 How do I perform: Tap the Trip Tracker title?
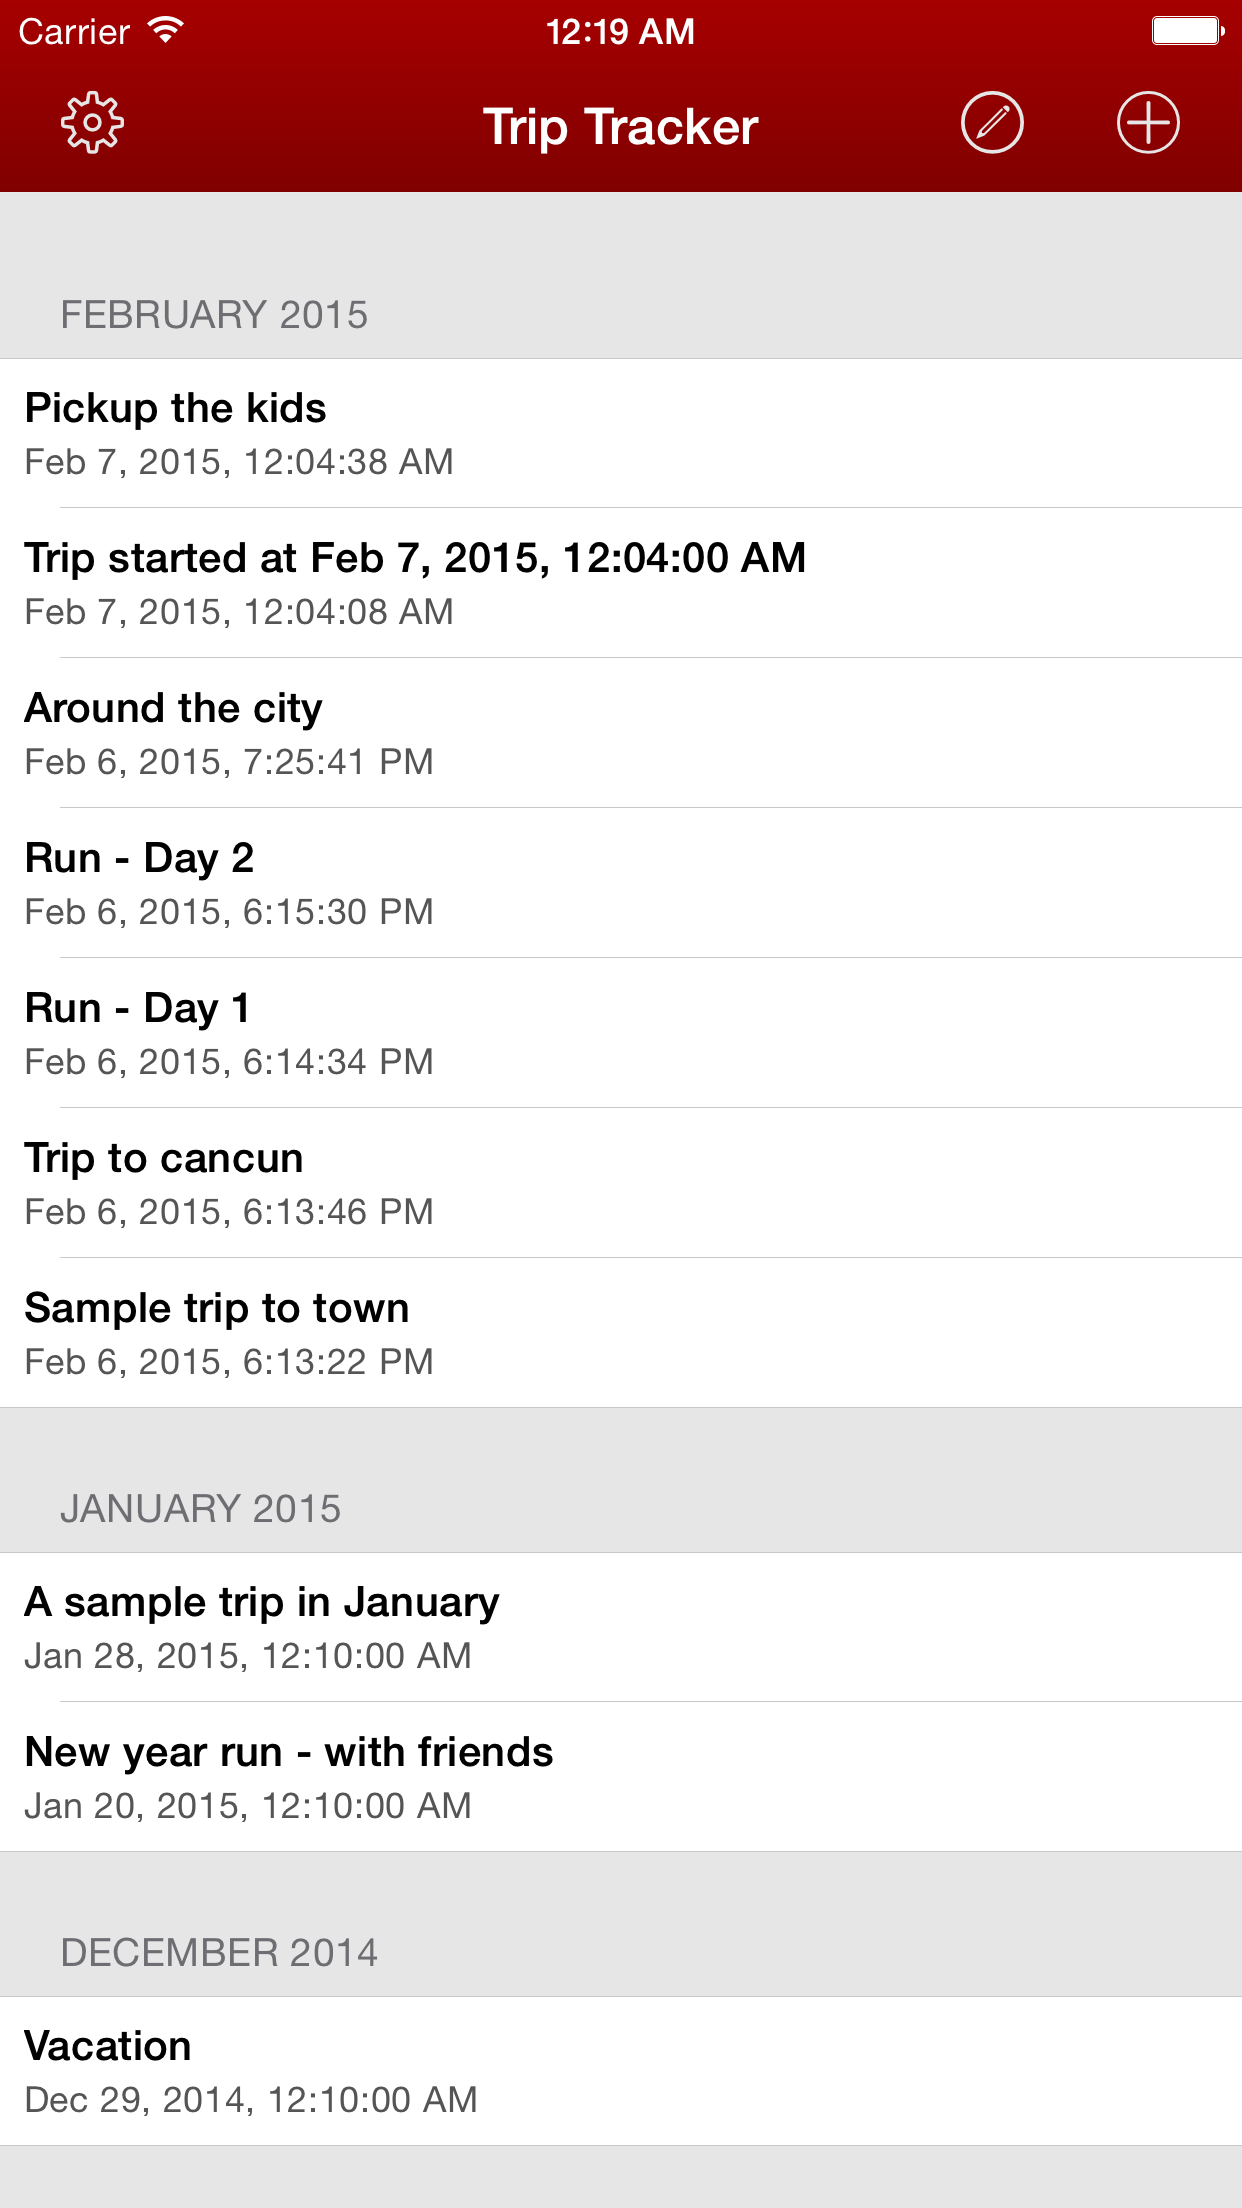[x=620, y=127]
